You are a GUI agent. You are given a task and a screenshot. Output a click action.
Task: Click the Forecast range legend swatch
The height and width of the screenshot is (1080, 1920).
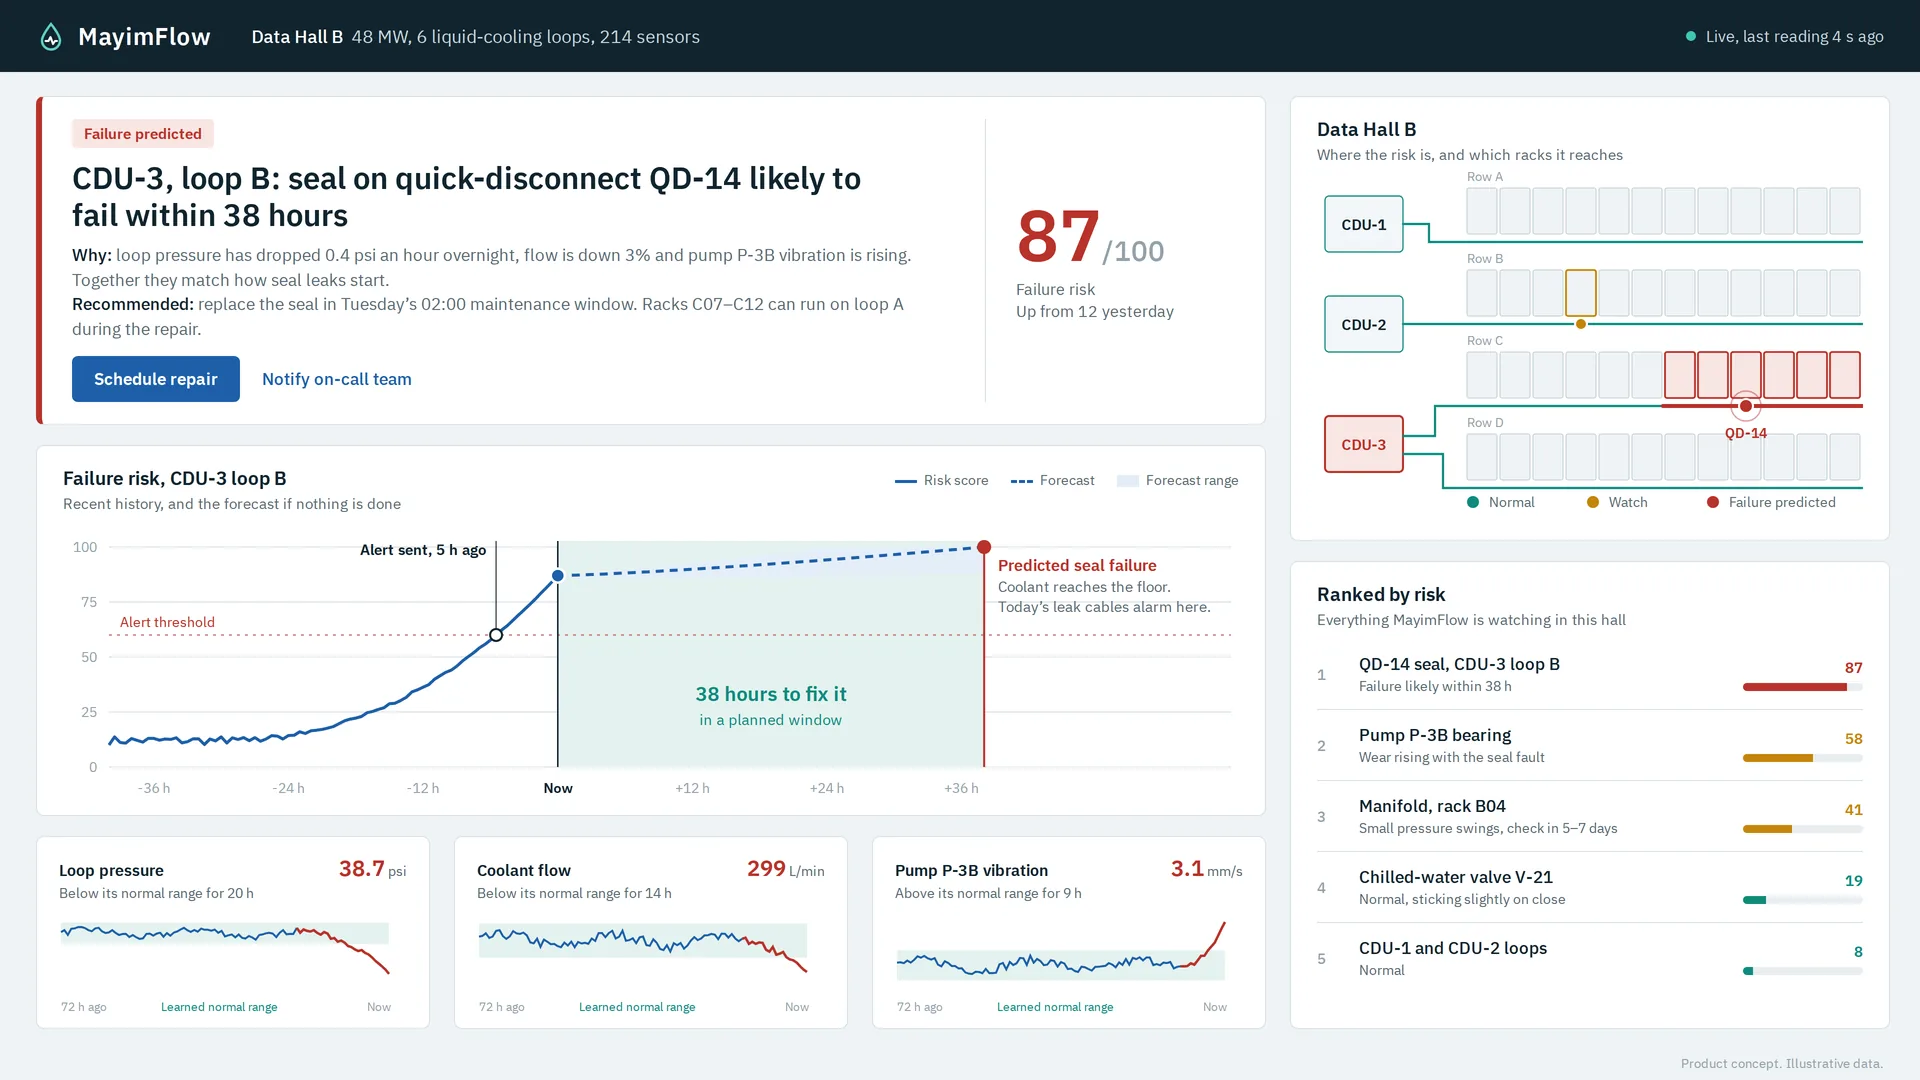[x=1128, y=481]
